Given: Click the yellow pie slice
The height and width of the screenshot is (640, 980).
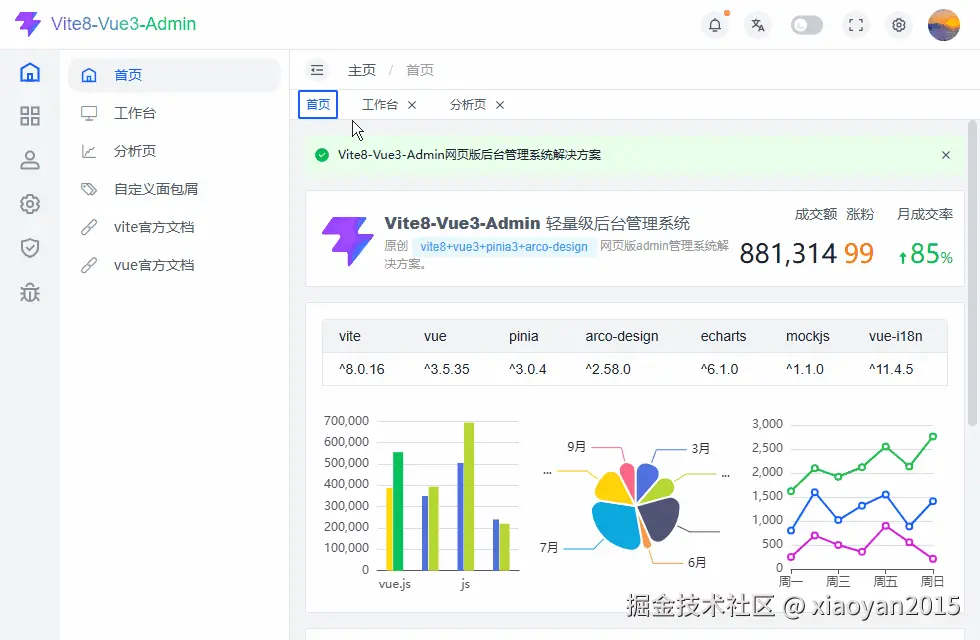Looking at the screenshot, I should click(x=615, y=489).
